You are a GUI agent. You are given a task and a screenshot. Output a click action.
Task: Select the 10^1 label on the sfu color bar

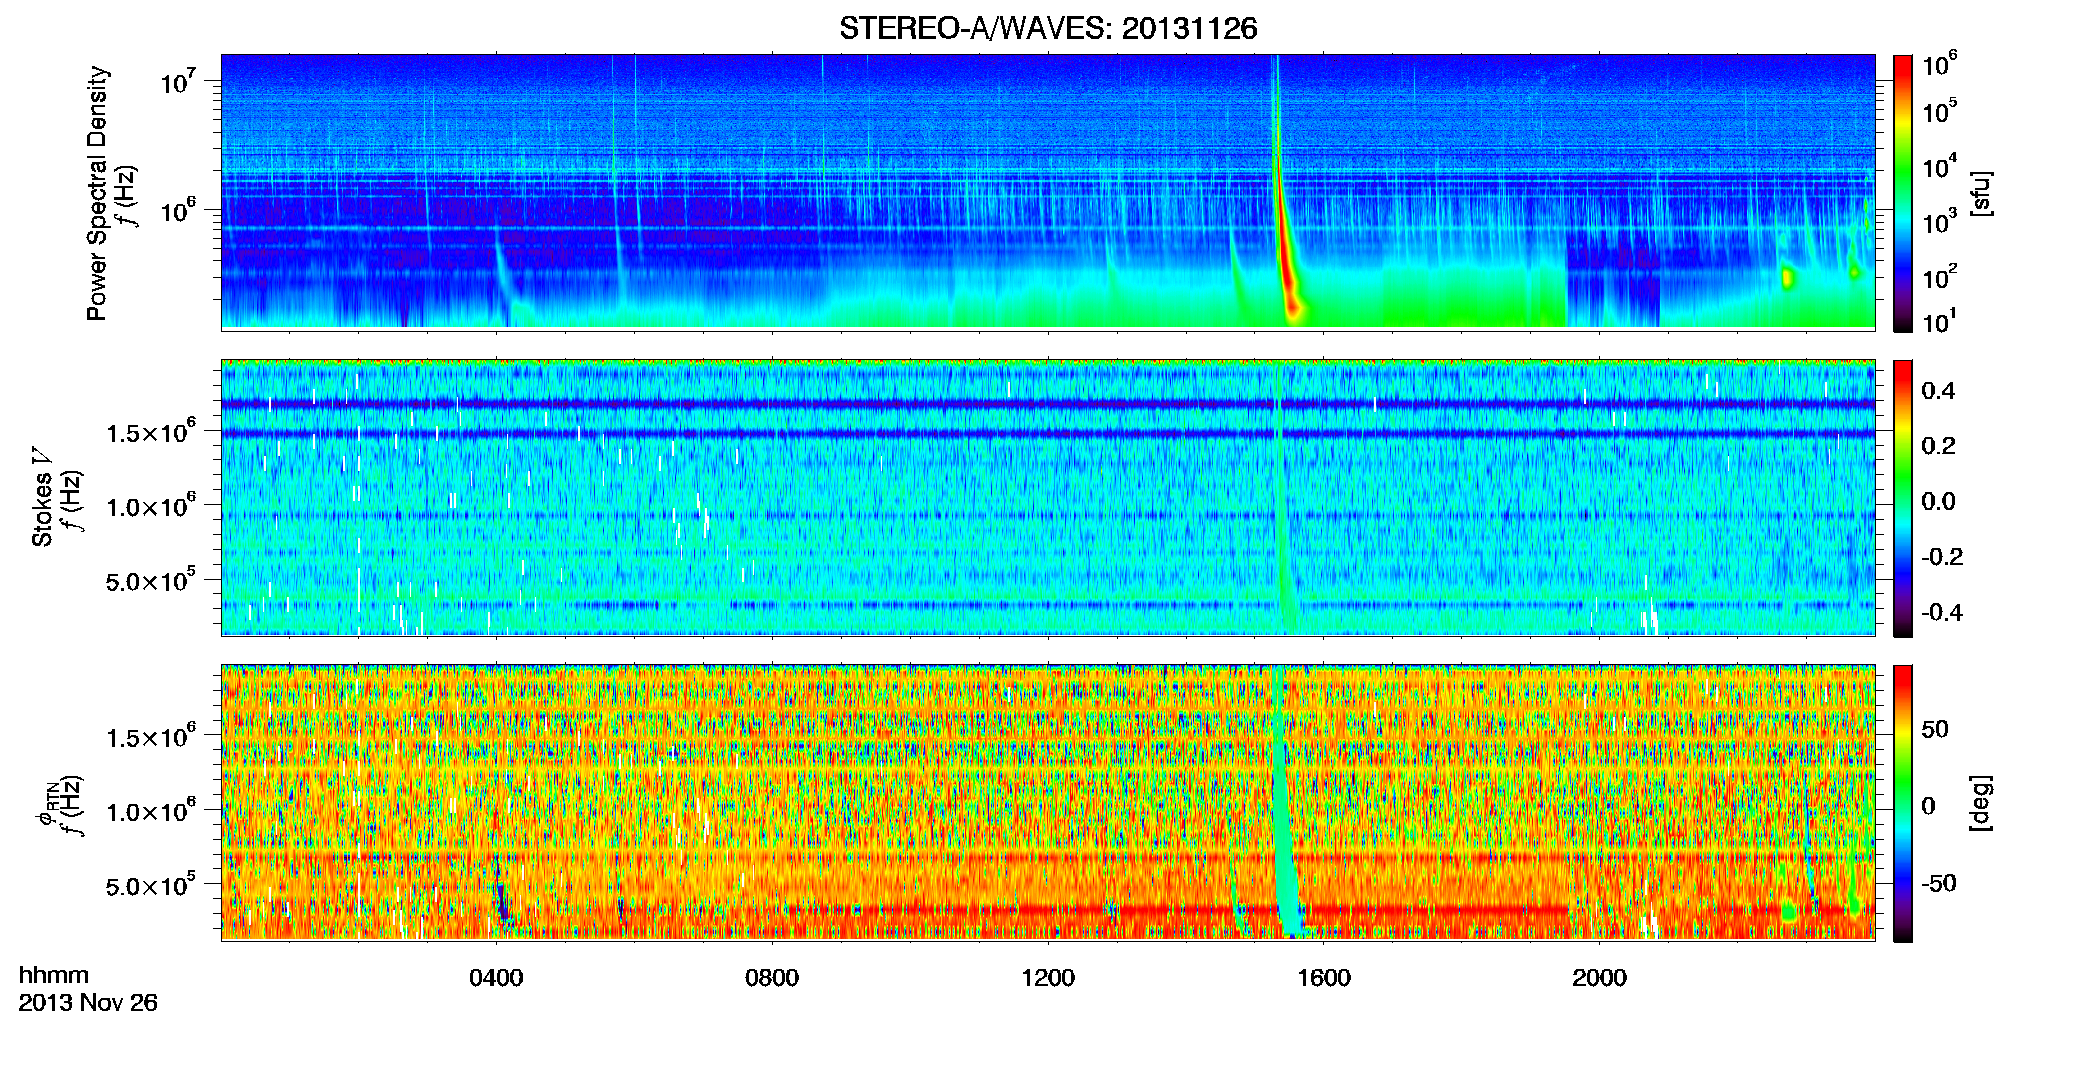point(1940,322)
